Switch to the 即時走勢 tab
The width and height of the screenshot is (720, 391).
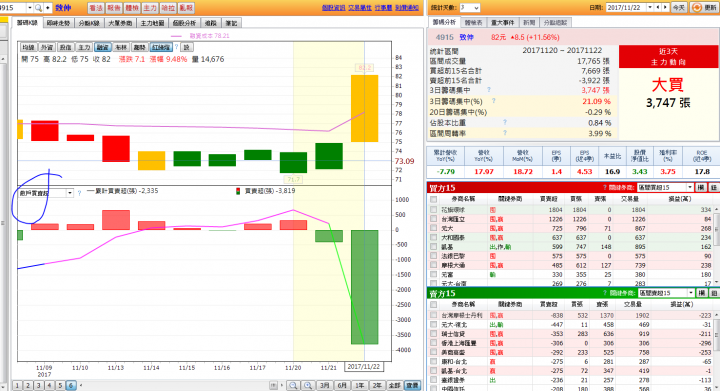58,23
